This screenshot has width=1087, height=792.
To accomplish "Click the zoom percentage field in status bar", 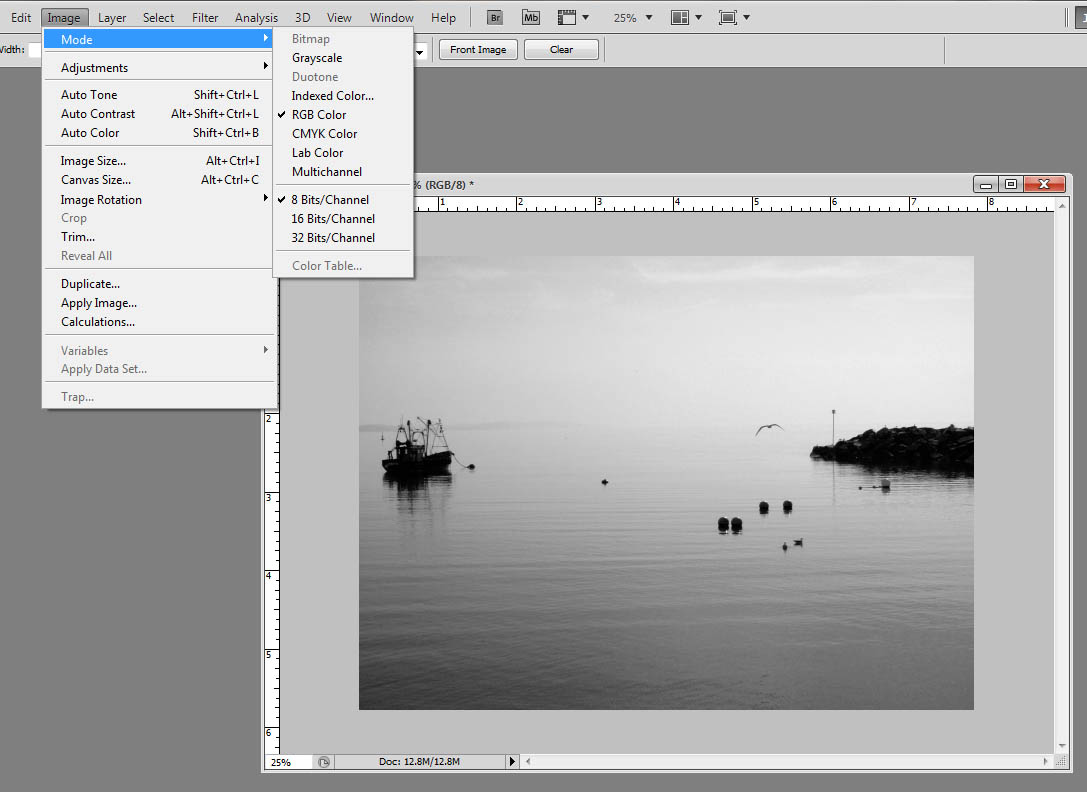I will (287, 762).
